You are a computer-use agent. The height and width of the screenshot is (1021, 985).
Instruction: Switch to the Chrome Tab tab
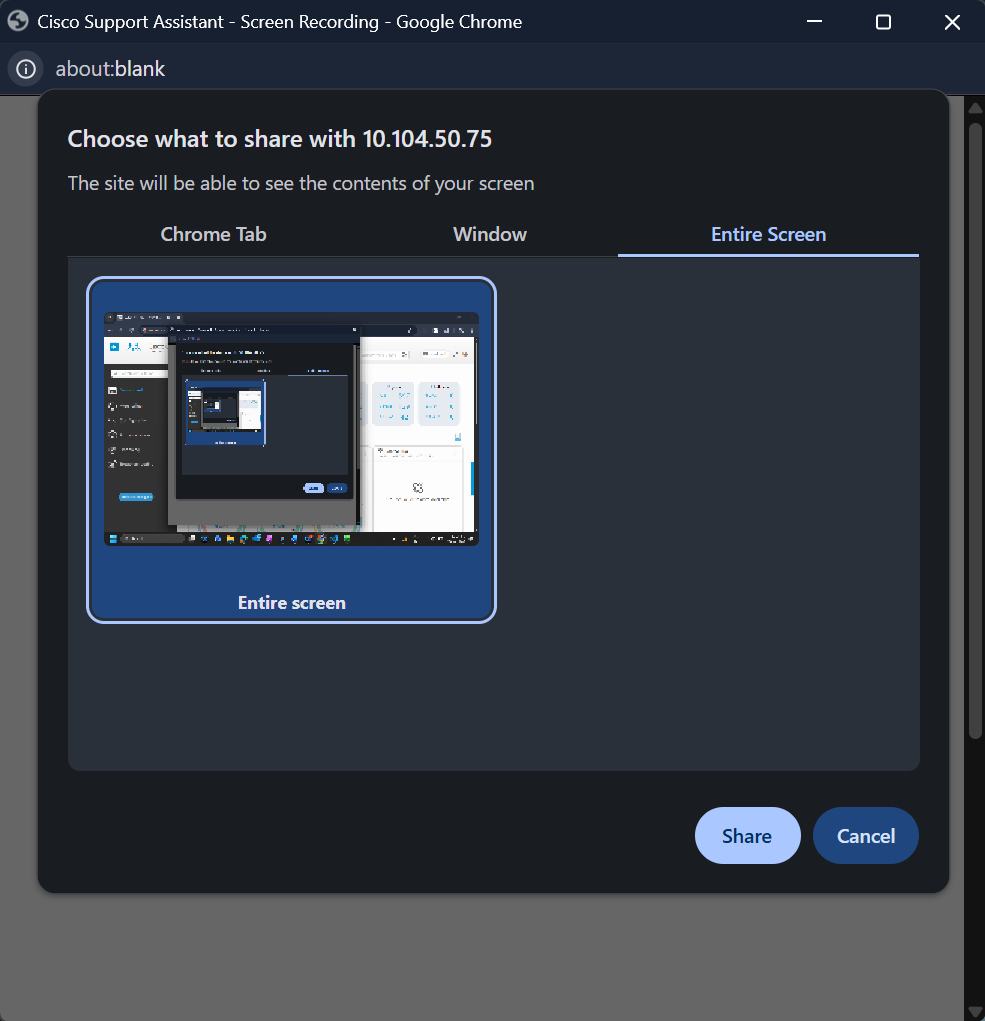click(213, 234)
